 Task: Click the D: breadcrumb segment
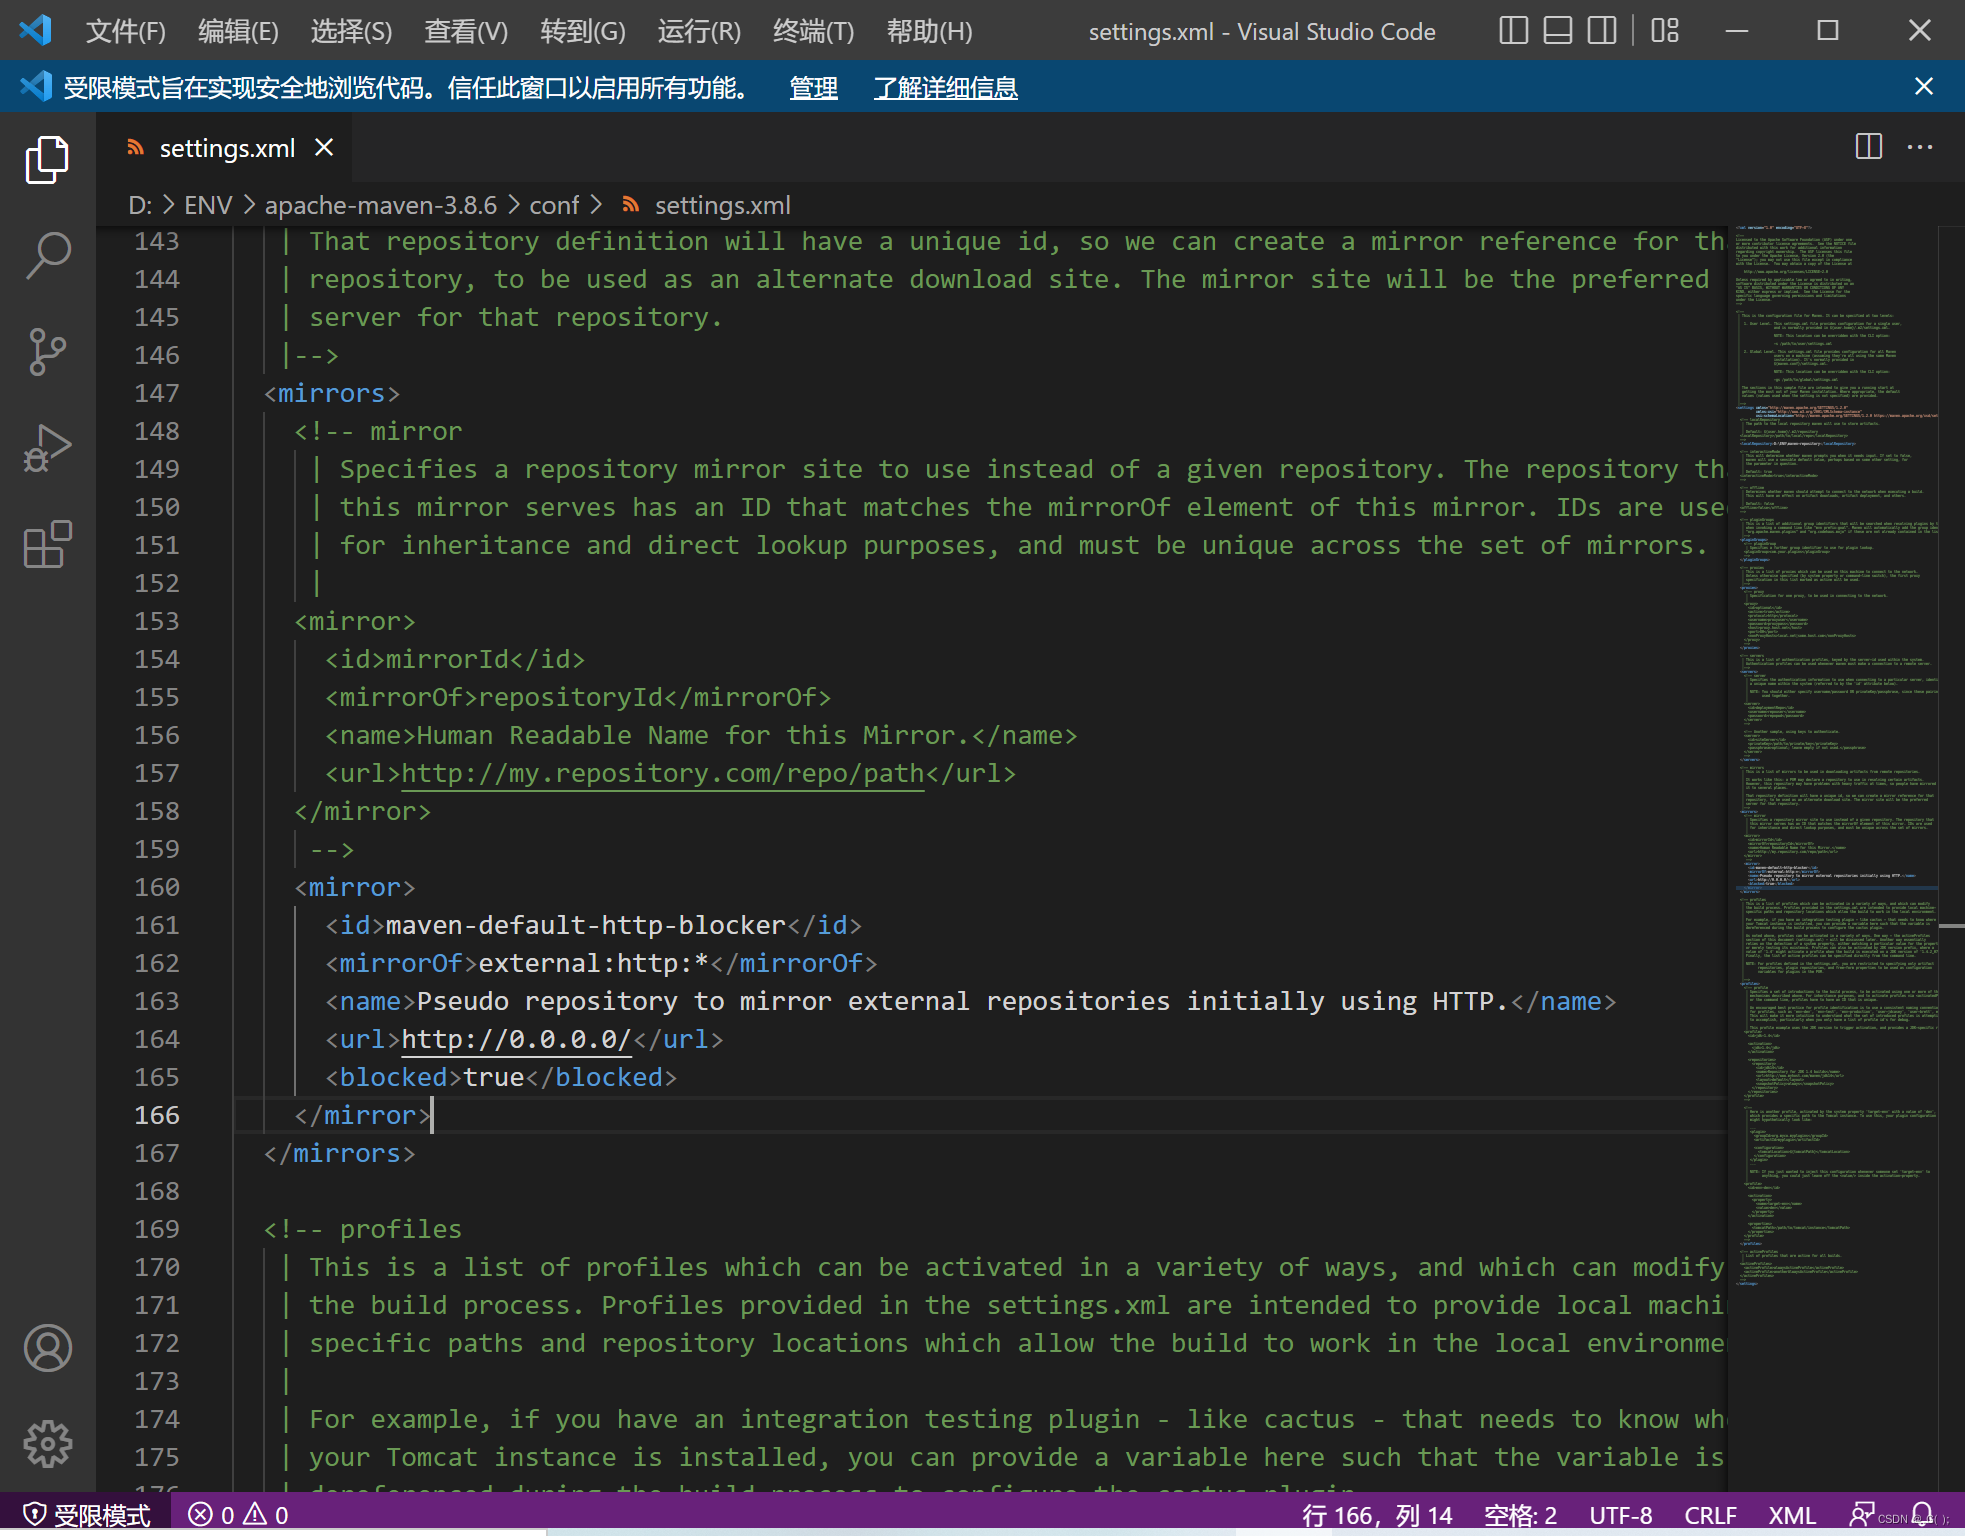coord(140,205)
